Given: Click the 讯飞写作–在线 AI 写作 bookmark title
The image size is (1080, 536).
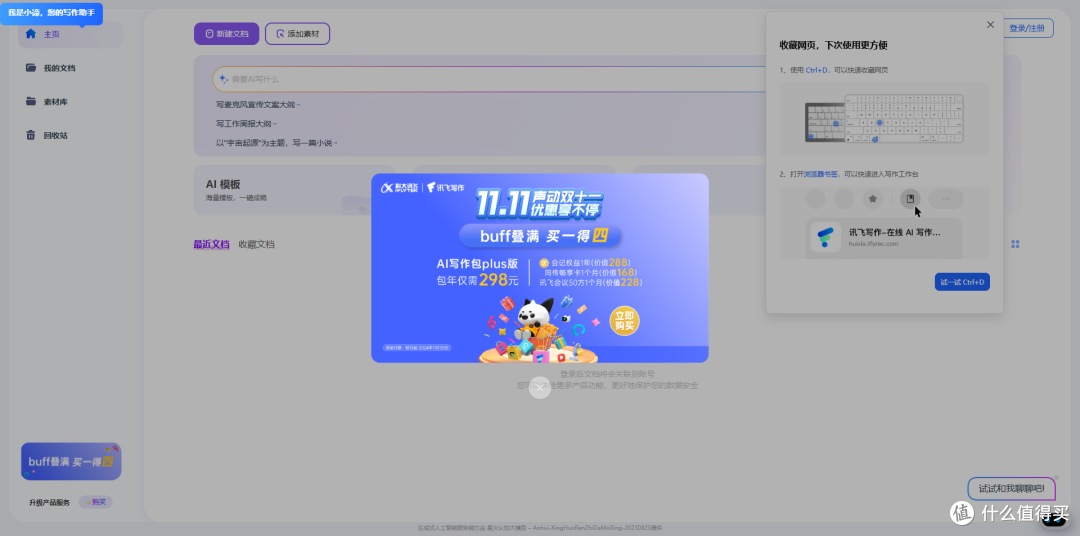Looking at the screenshot, I should [895, 233].
